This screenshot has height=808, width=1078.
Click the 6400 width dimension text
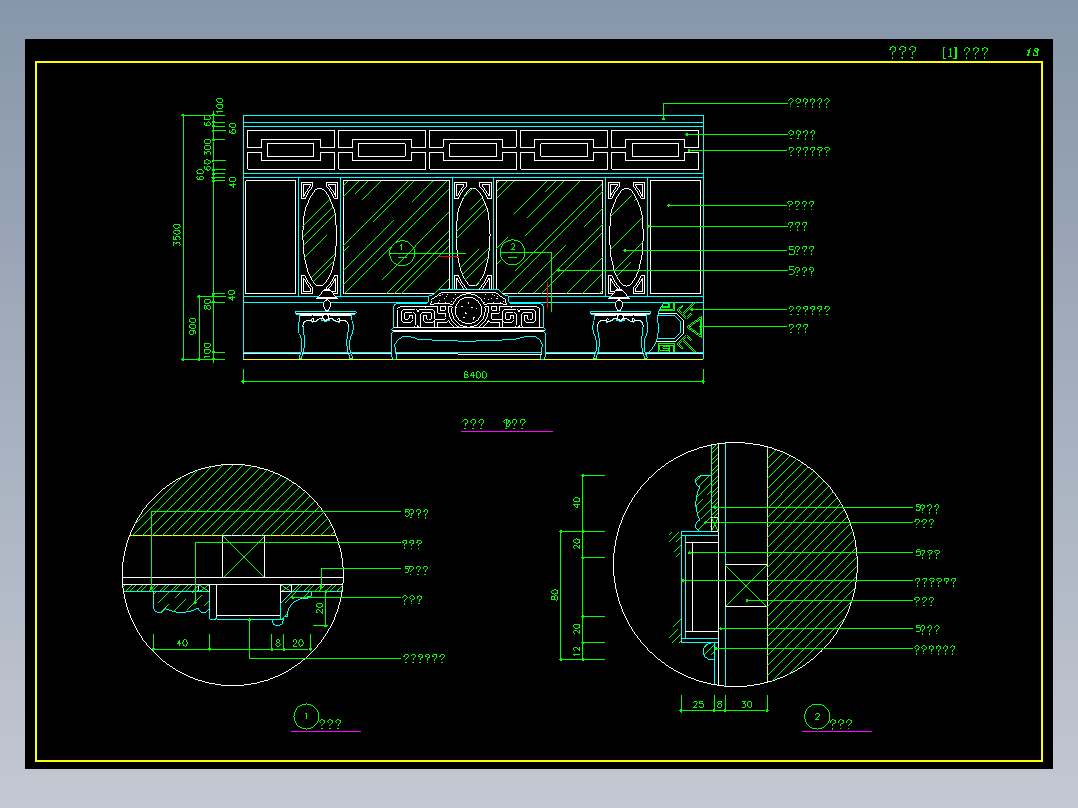coord(474,375)
